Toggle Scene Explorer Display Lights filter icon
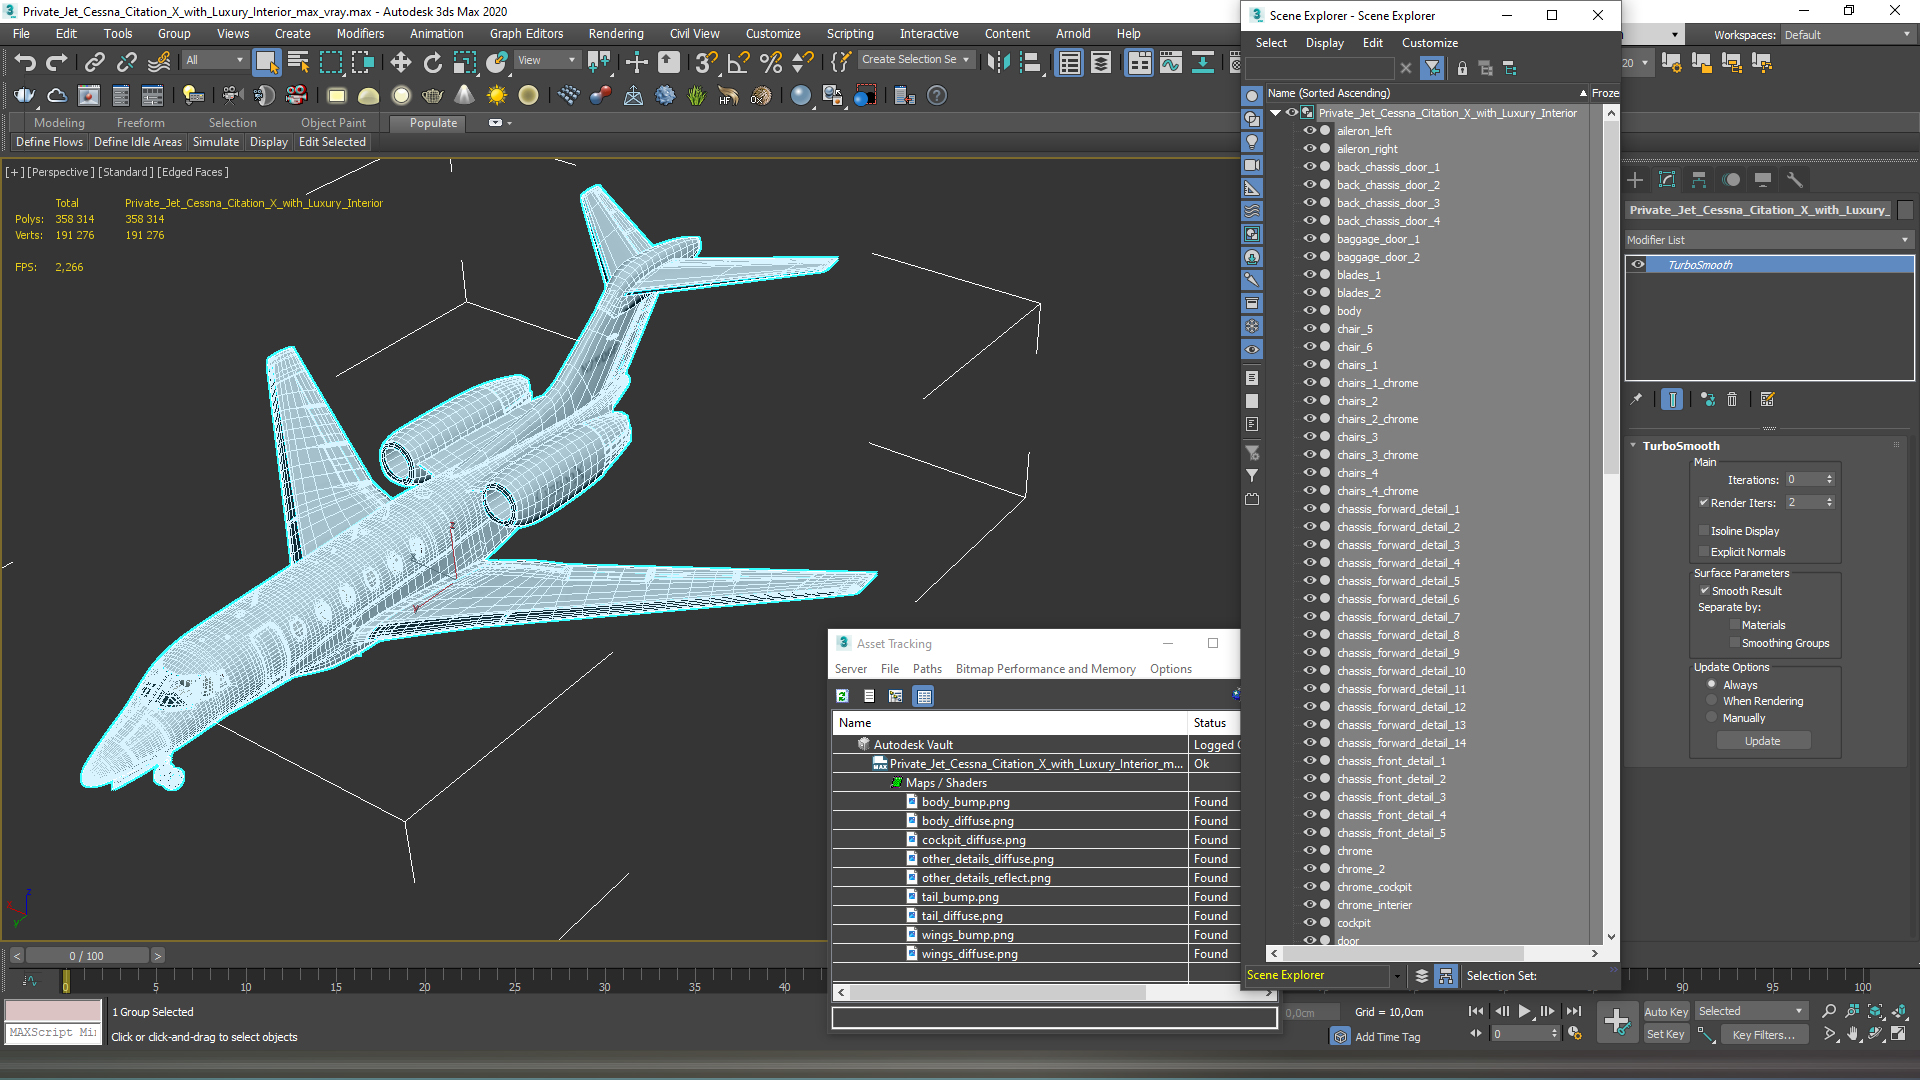 1252,142
